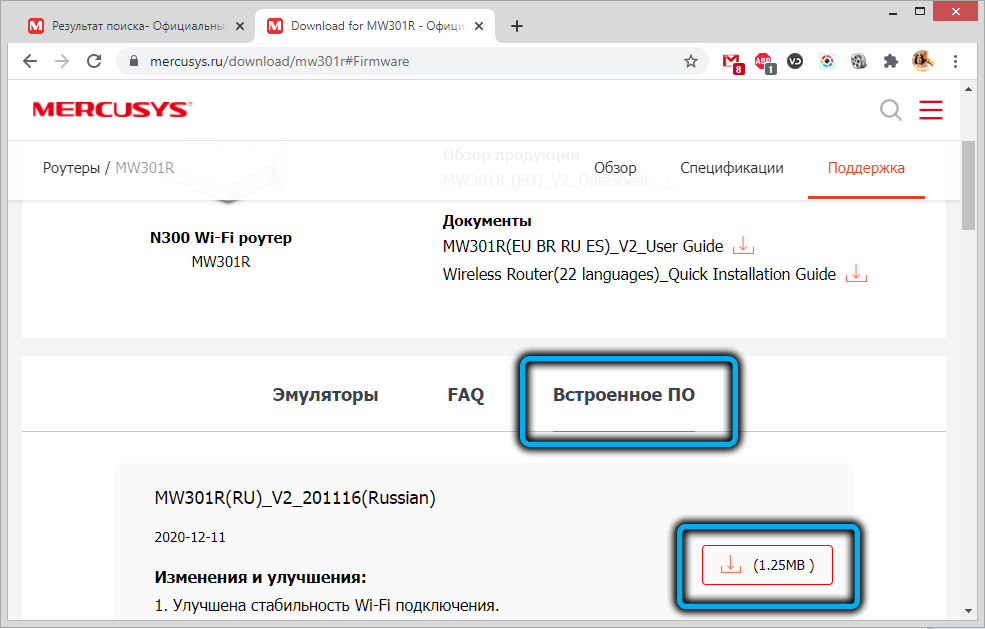
Task: Download the Quick Installation Guide icon
Action: [x=855, y=274]
